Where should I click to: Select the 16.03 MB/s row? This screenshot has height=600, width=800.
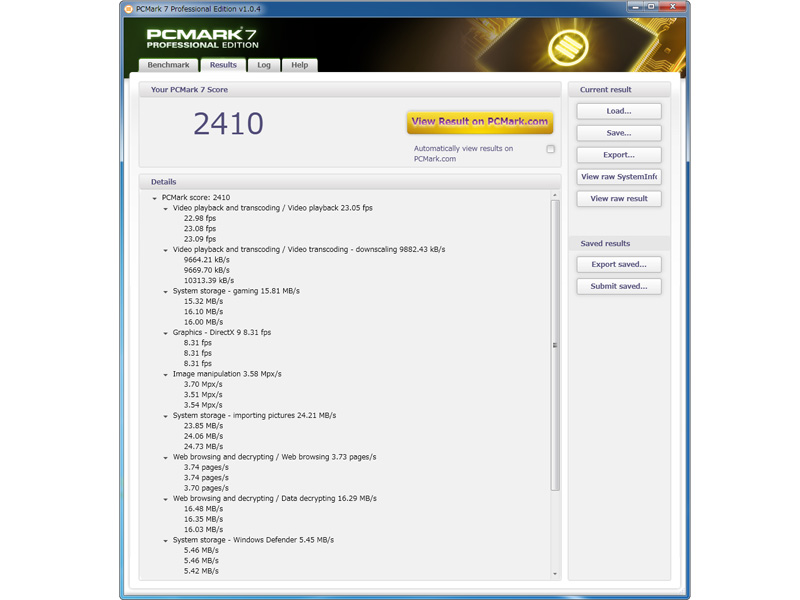click(x=203, y=530)
